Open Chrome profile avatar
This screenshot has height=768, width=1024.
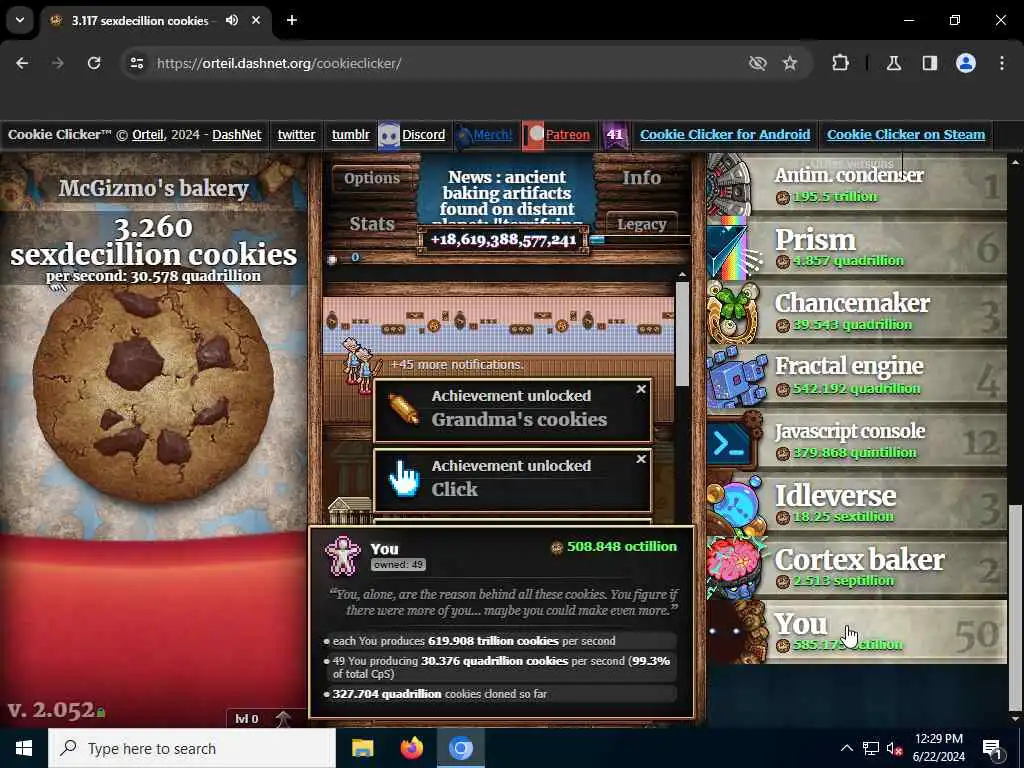966,63
